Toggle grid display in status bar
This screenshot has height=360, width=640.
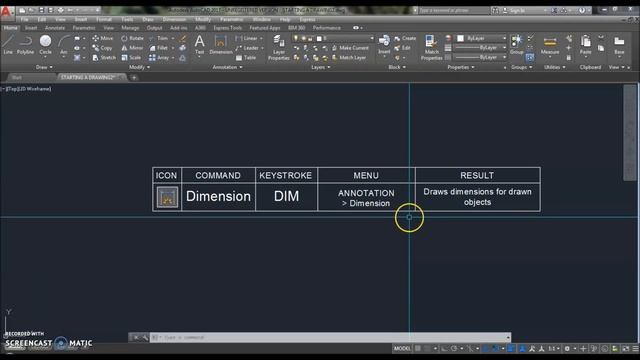[x=418, y=348]
